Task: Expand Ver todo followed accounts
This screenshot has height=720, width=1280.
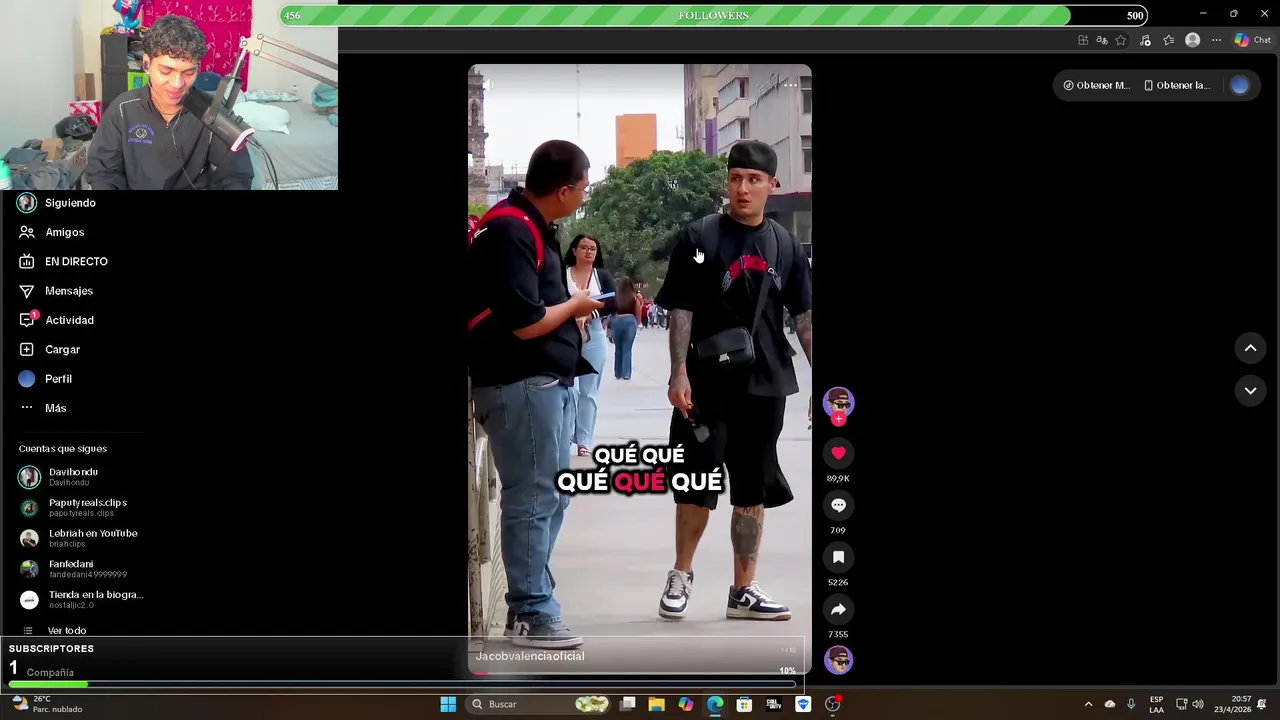Action: coord(54,631)
